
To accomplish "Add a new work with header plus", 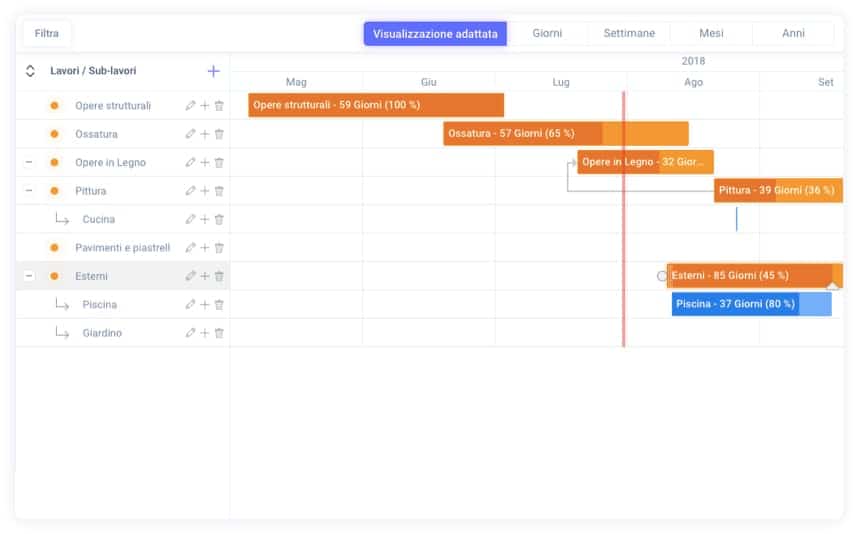I will 213,71.
